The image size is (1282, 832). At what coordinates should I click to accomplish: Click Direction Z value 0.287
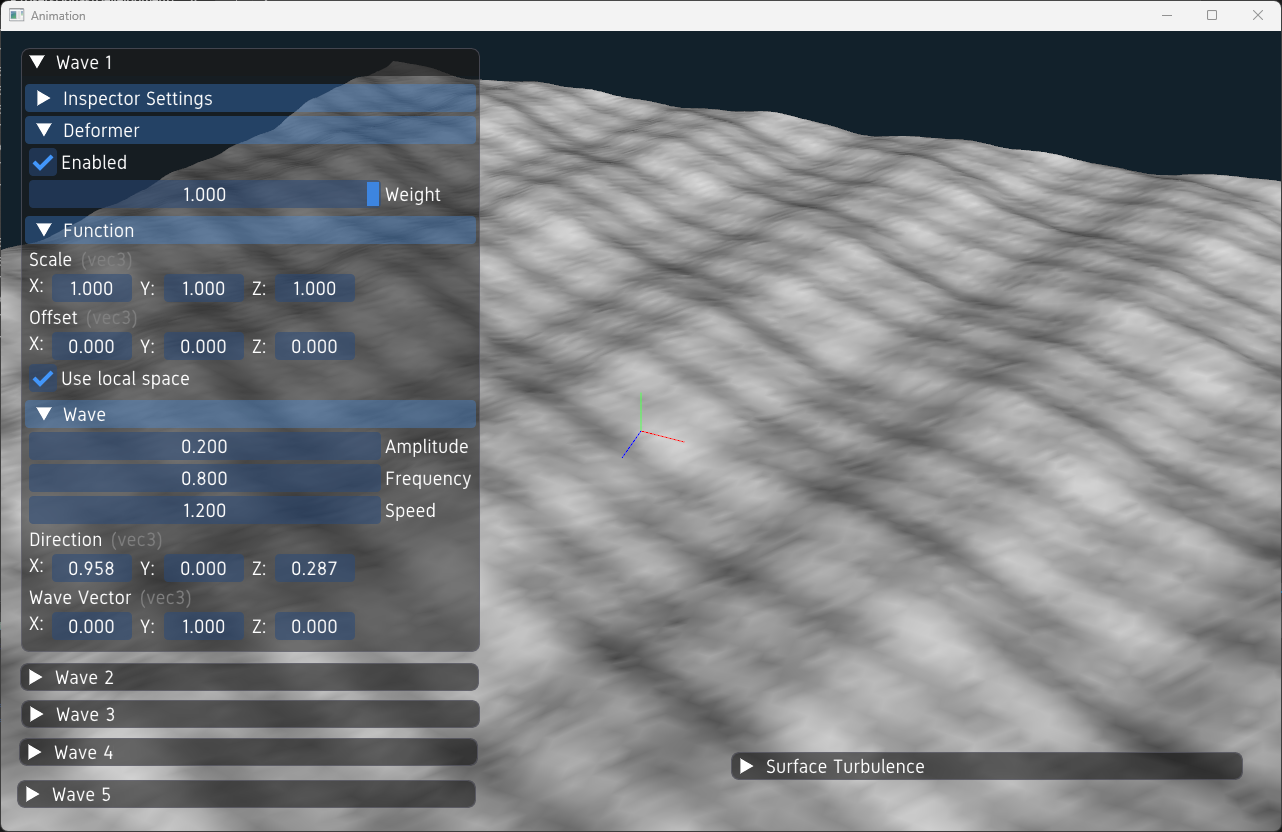pyautogui.click(x=315, y=568)
